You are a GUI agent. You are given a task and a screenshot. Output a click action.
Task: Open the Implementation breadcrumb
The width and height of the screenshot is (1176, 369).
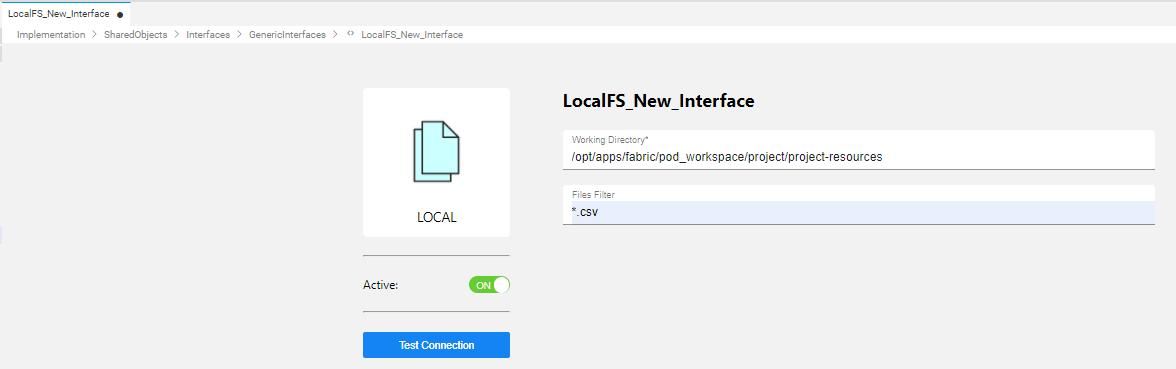(51, 34)
